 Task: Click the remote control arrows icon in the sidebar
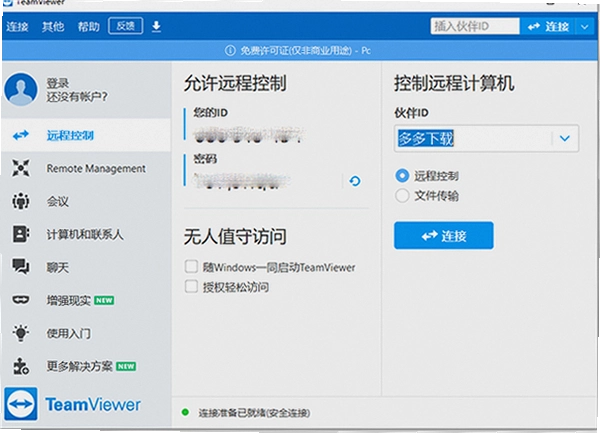tap(21, 135)
